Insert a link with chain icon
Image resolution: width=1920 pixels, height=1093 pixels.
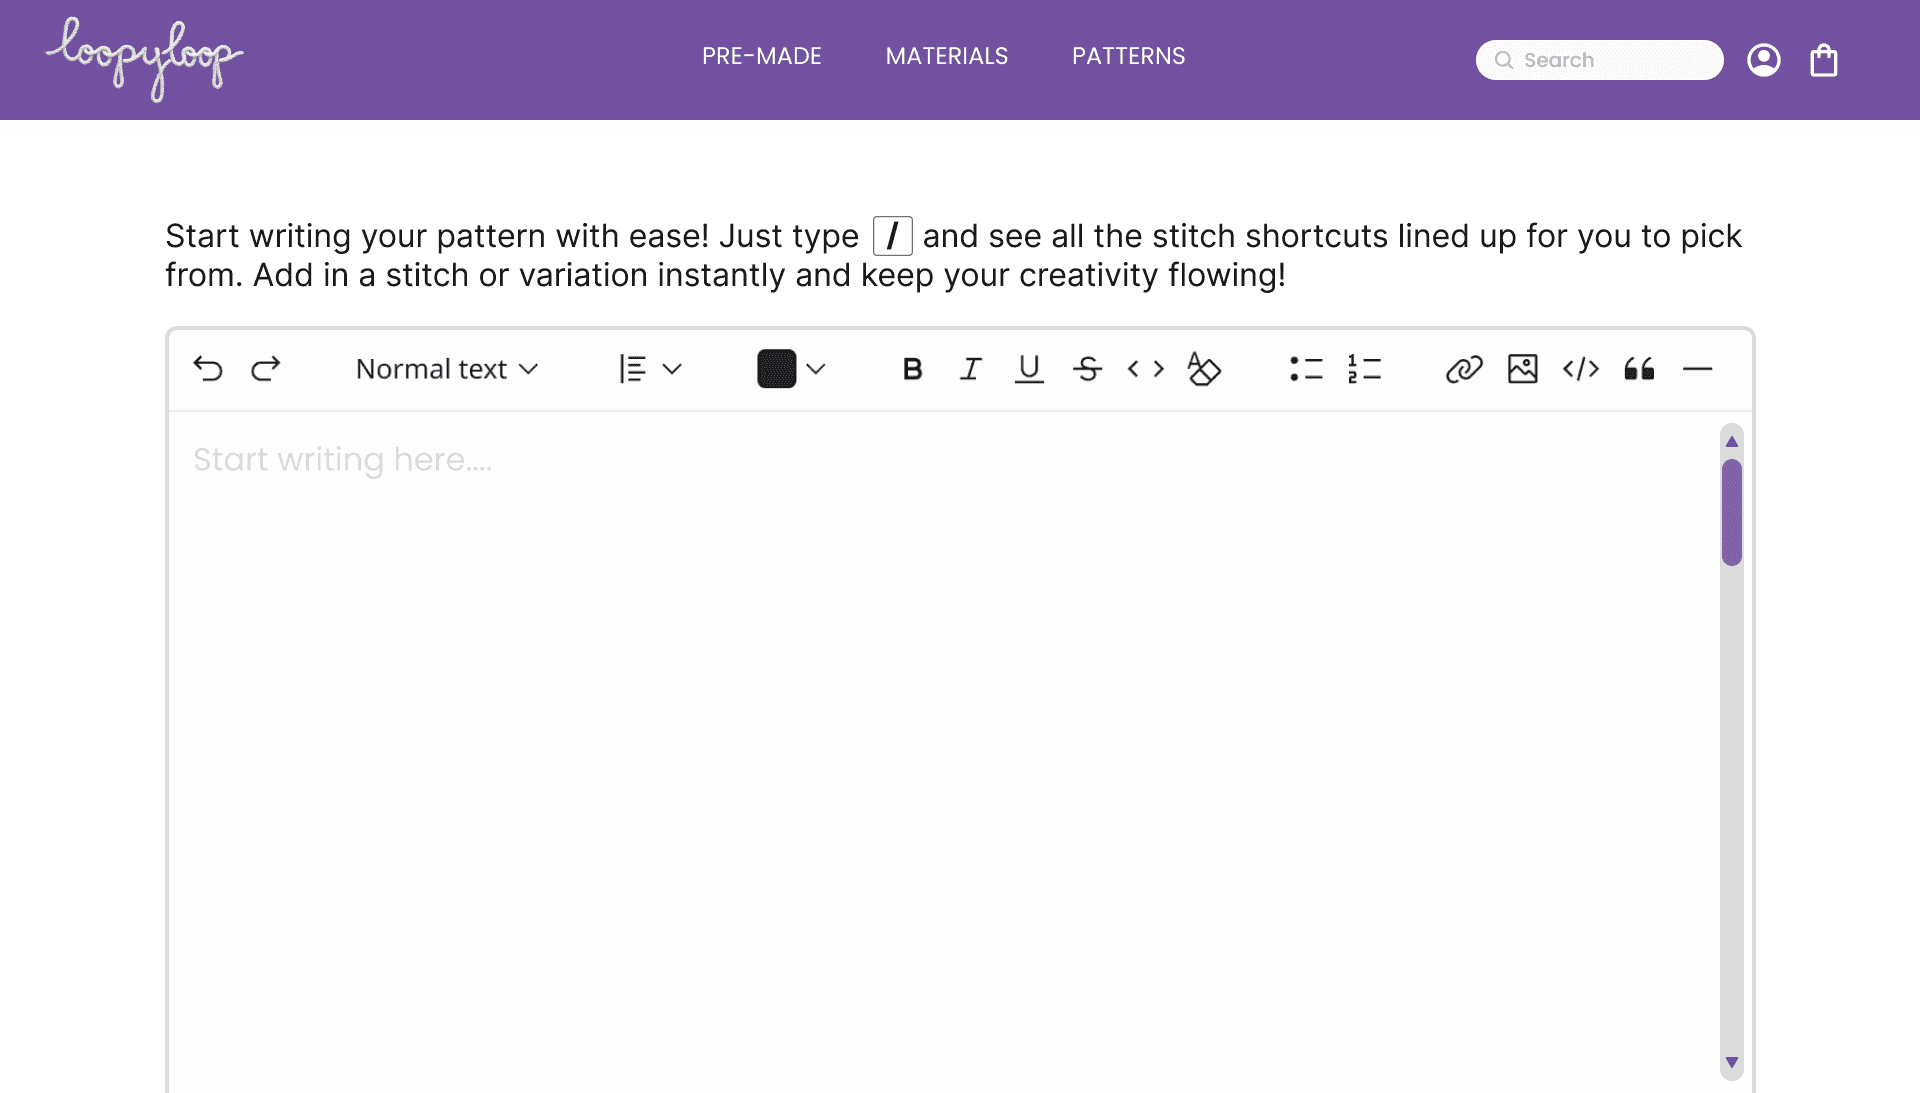[x=1463, y=369]
